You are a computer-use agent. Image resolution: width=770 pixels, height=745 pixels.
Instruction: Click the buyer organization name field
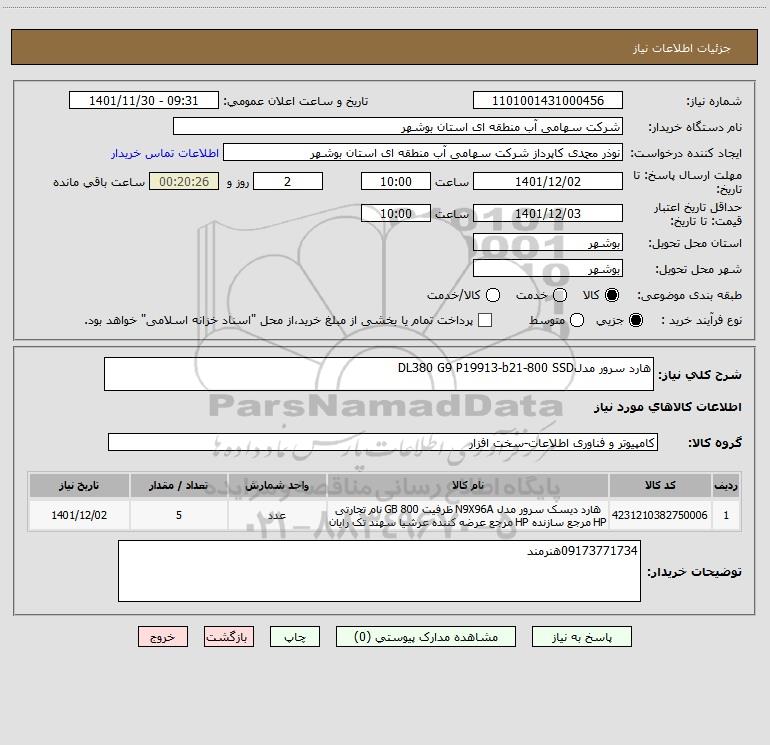point(398,127)
